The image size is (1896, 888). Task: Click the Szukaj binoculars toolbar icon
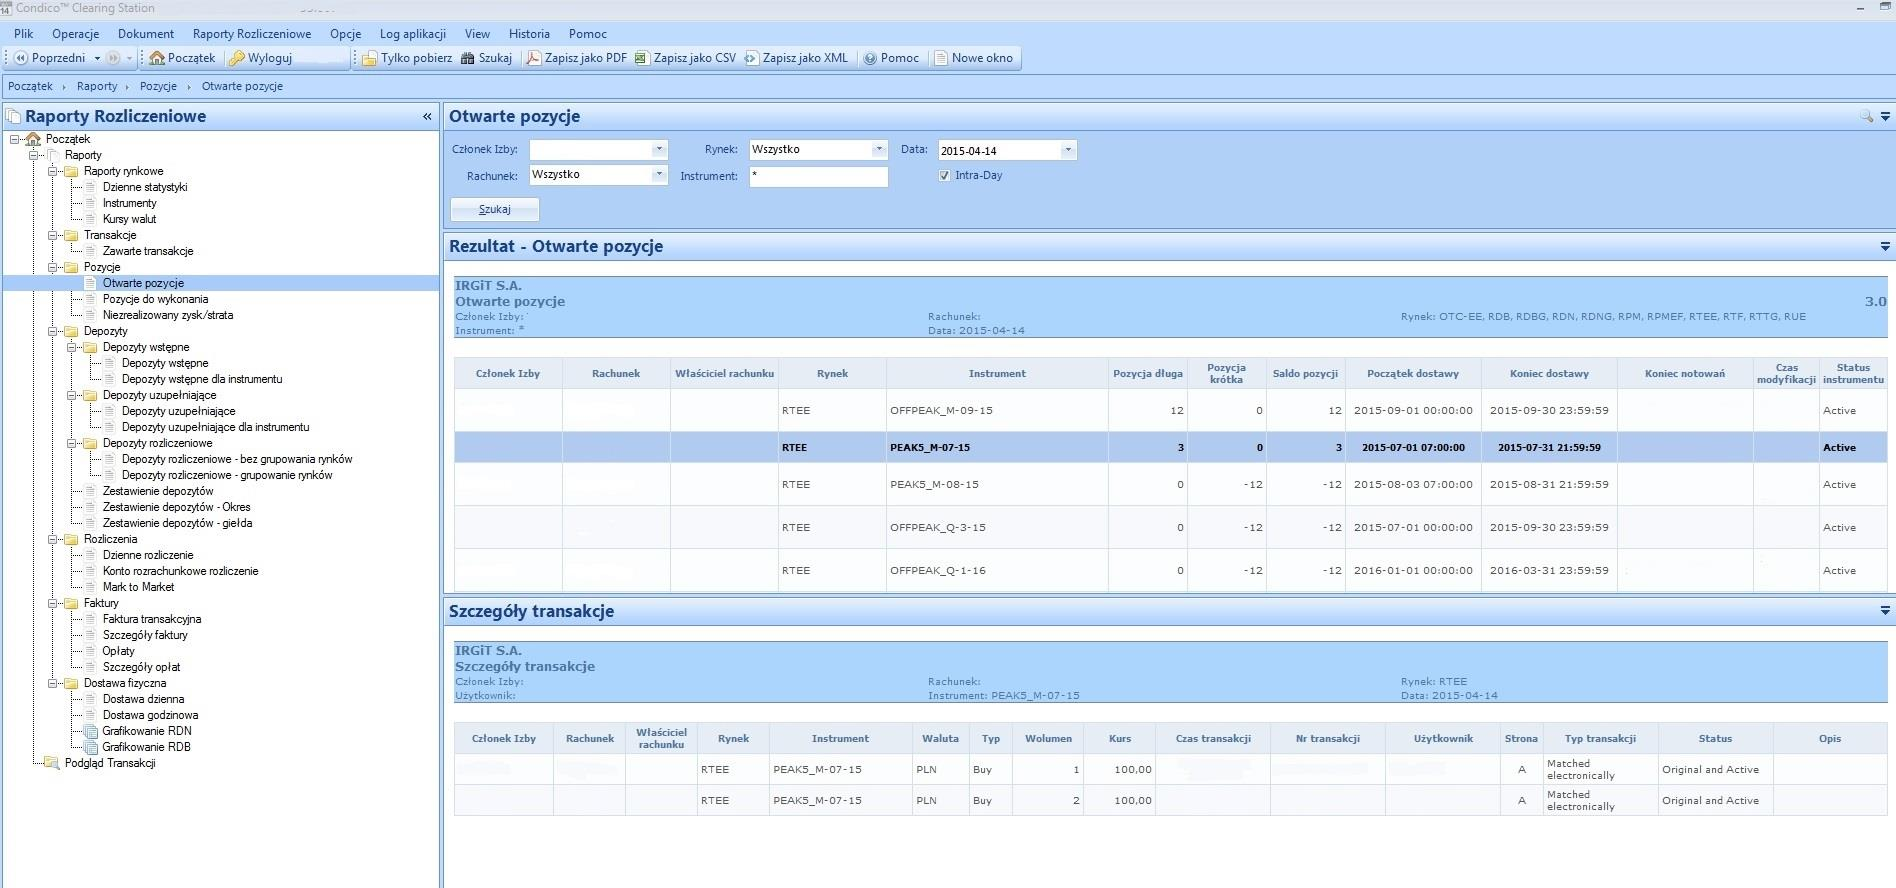(x=486, y=58)
